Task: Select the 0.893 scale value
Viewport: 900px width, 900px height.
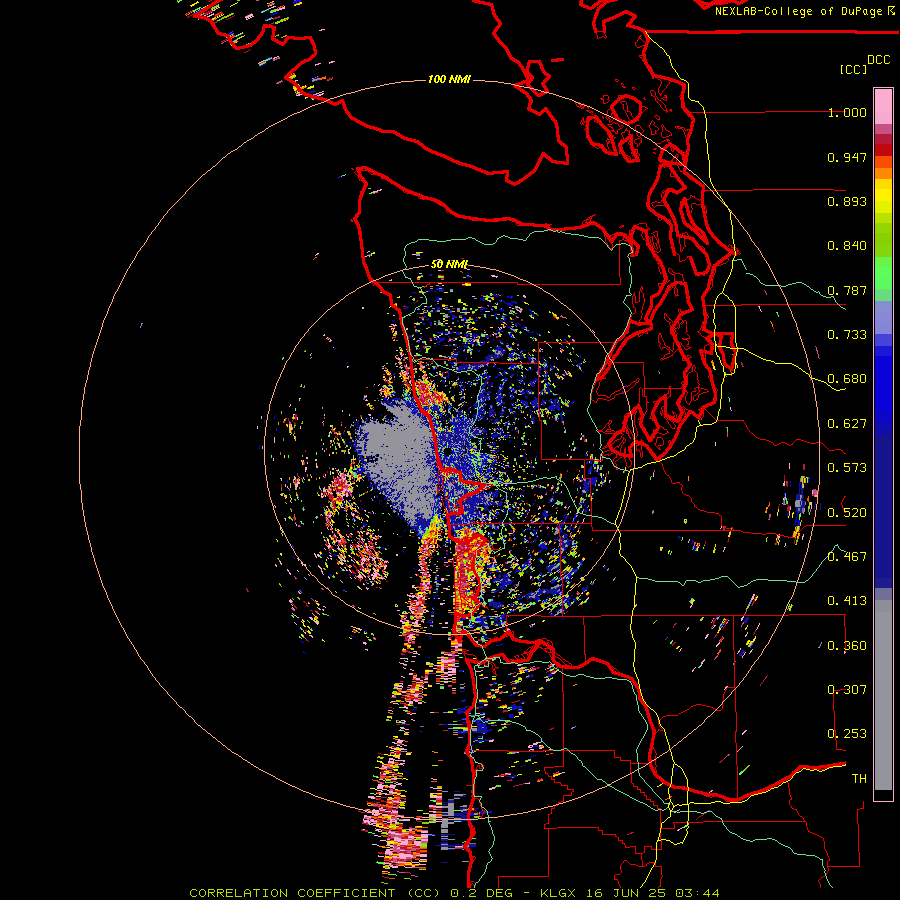Action: [x=847, y=201]
